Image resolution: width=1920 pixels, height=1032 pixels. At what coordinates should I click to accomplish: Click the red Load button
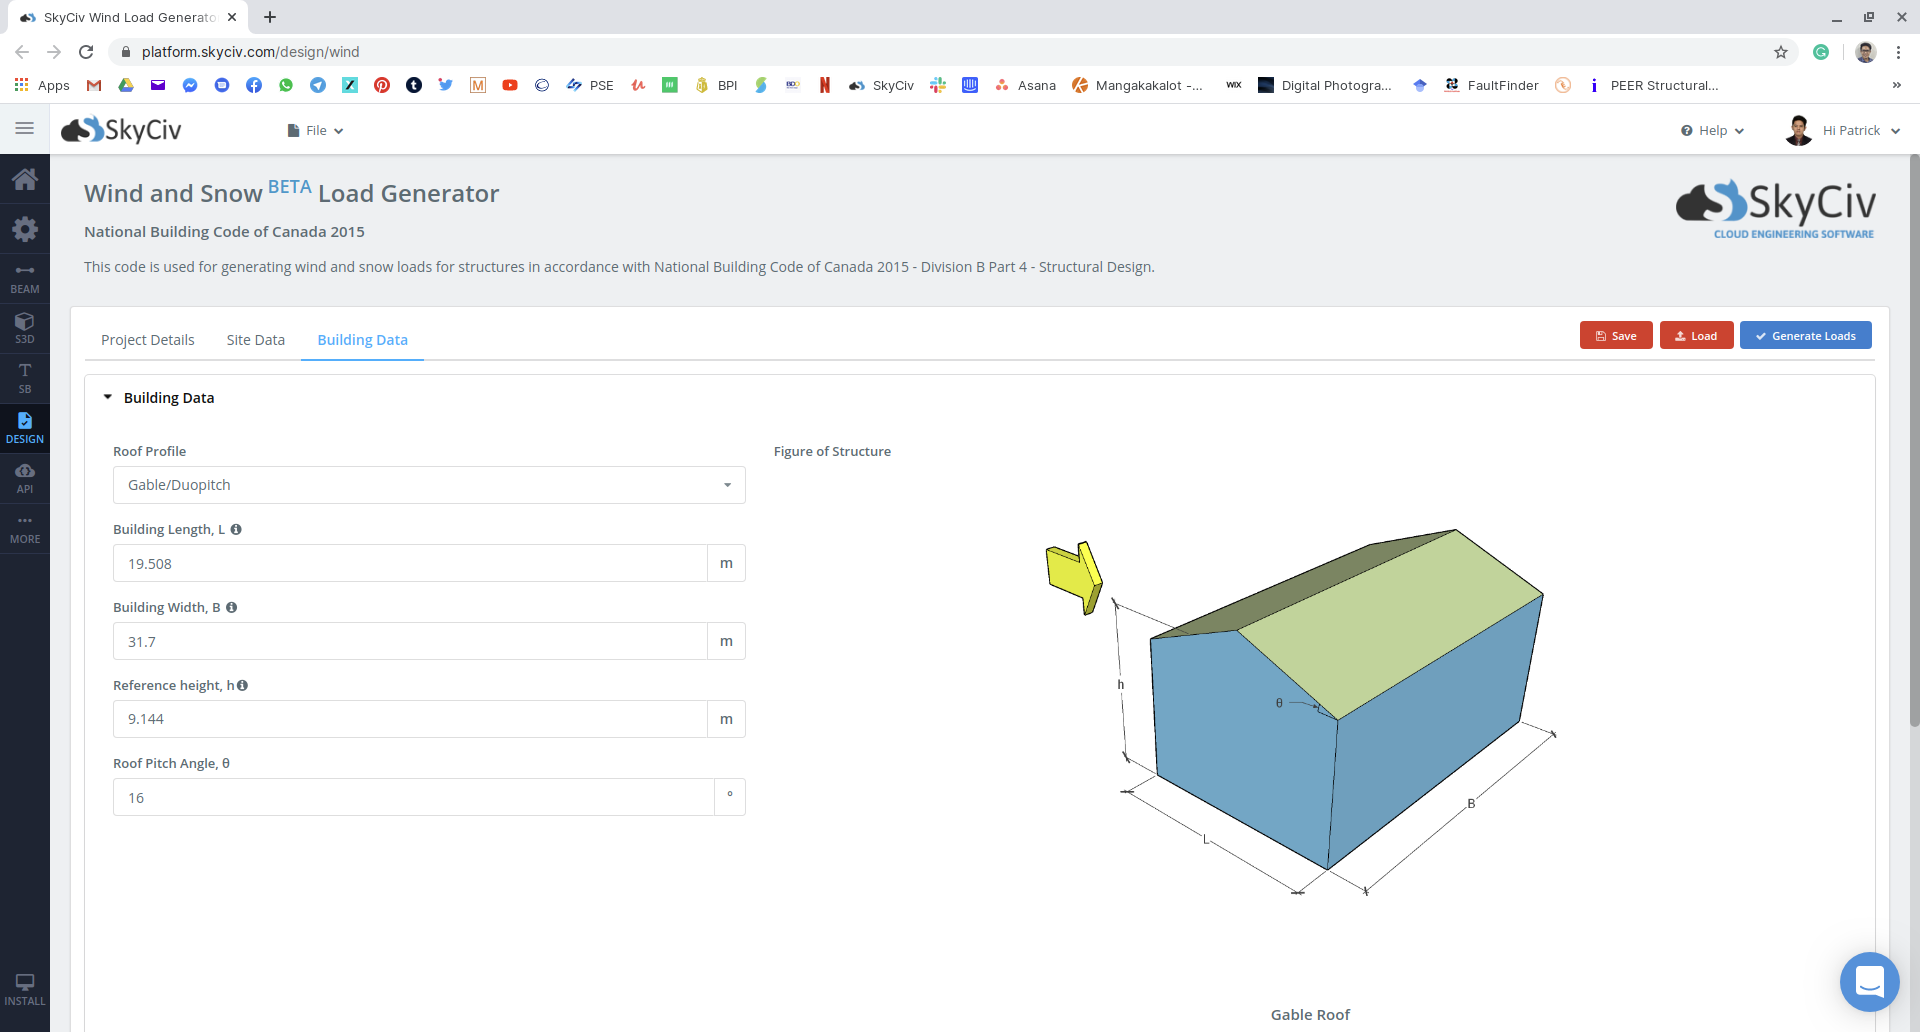click(x=1696, y=336)
